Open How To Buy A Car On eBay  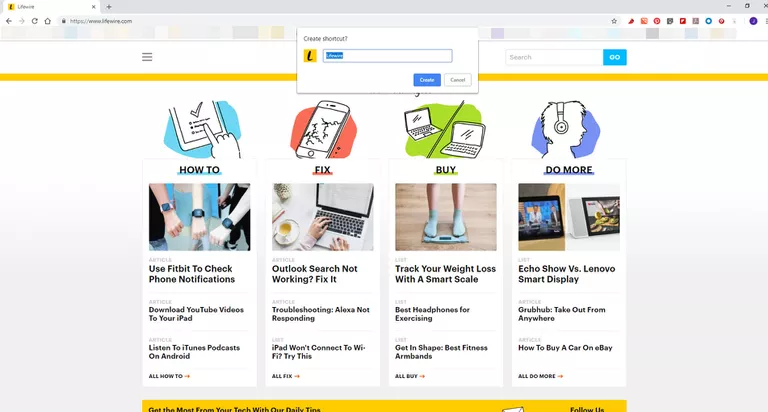pyautogui.click(x=565, y=348)
